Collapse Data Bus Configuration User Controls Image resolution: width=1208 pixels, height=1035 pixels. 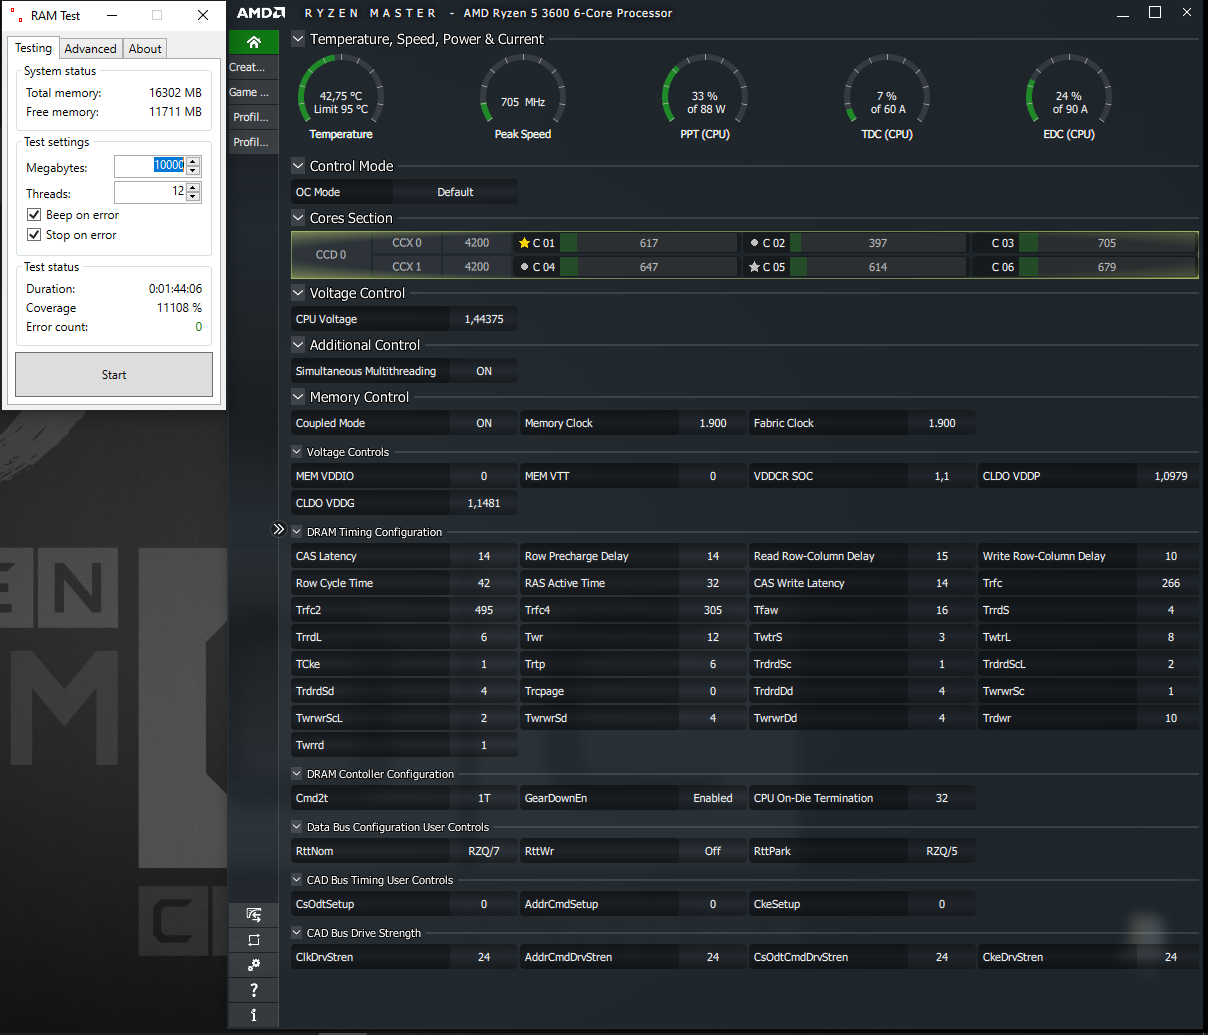pos(297,827)
